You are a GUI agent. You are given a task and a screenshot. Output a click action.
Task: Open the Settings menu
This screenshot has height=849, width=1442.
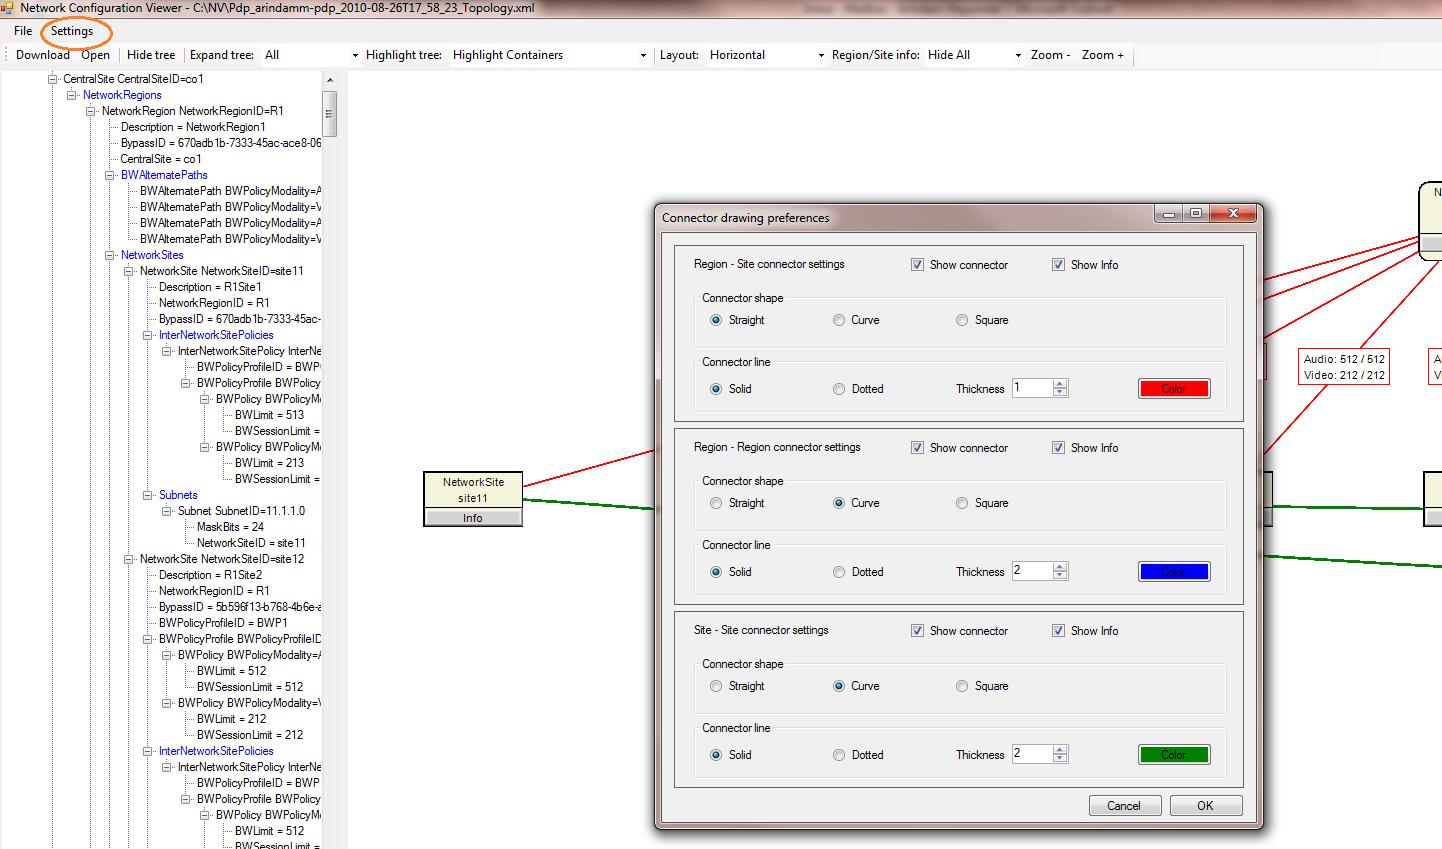pos(72,31)
